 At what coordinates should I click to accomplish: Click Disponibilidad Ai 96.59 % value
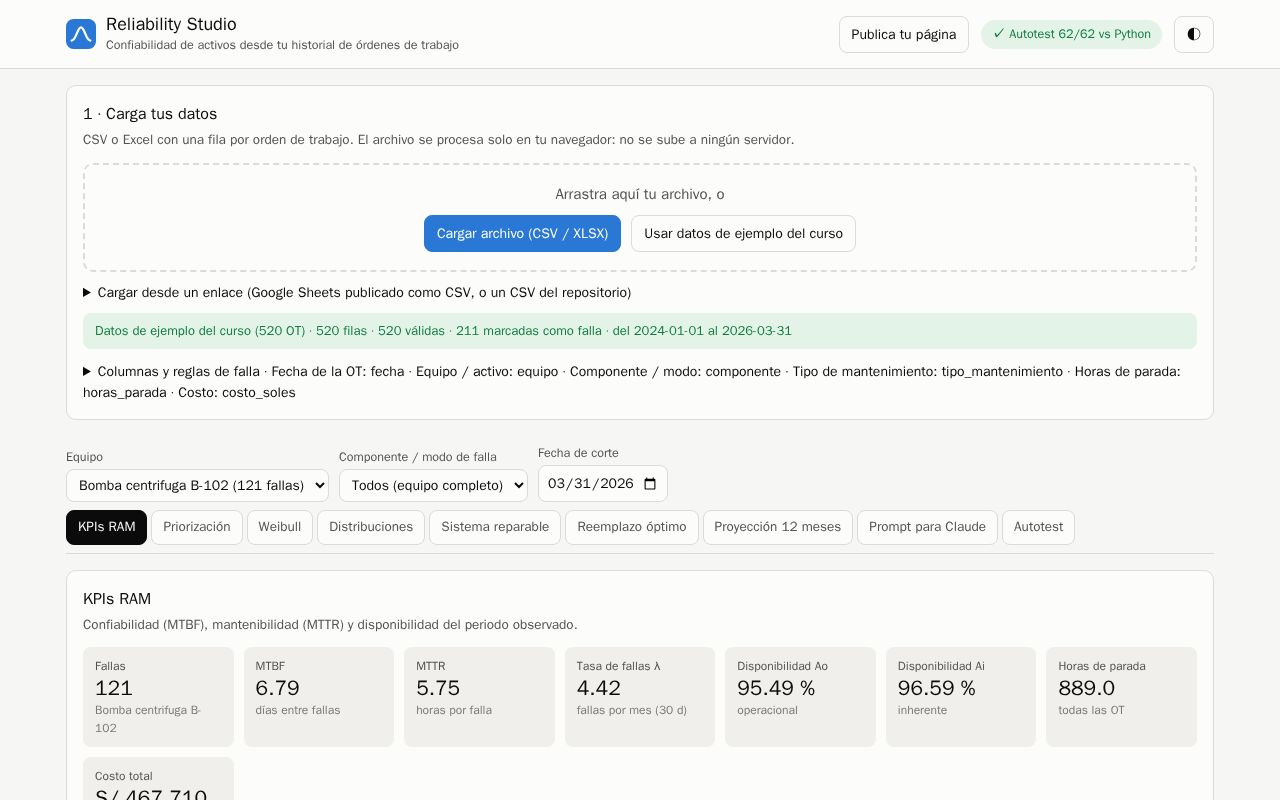(x=937, y=688)
